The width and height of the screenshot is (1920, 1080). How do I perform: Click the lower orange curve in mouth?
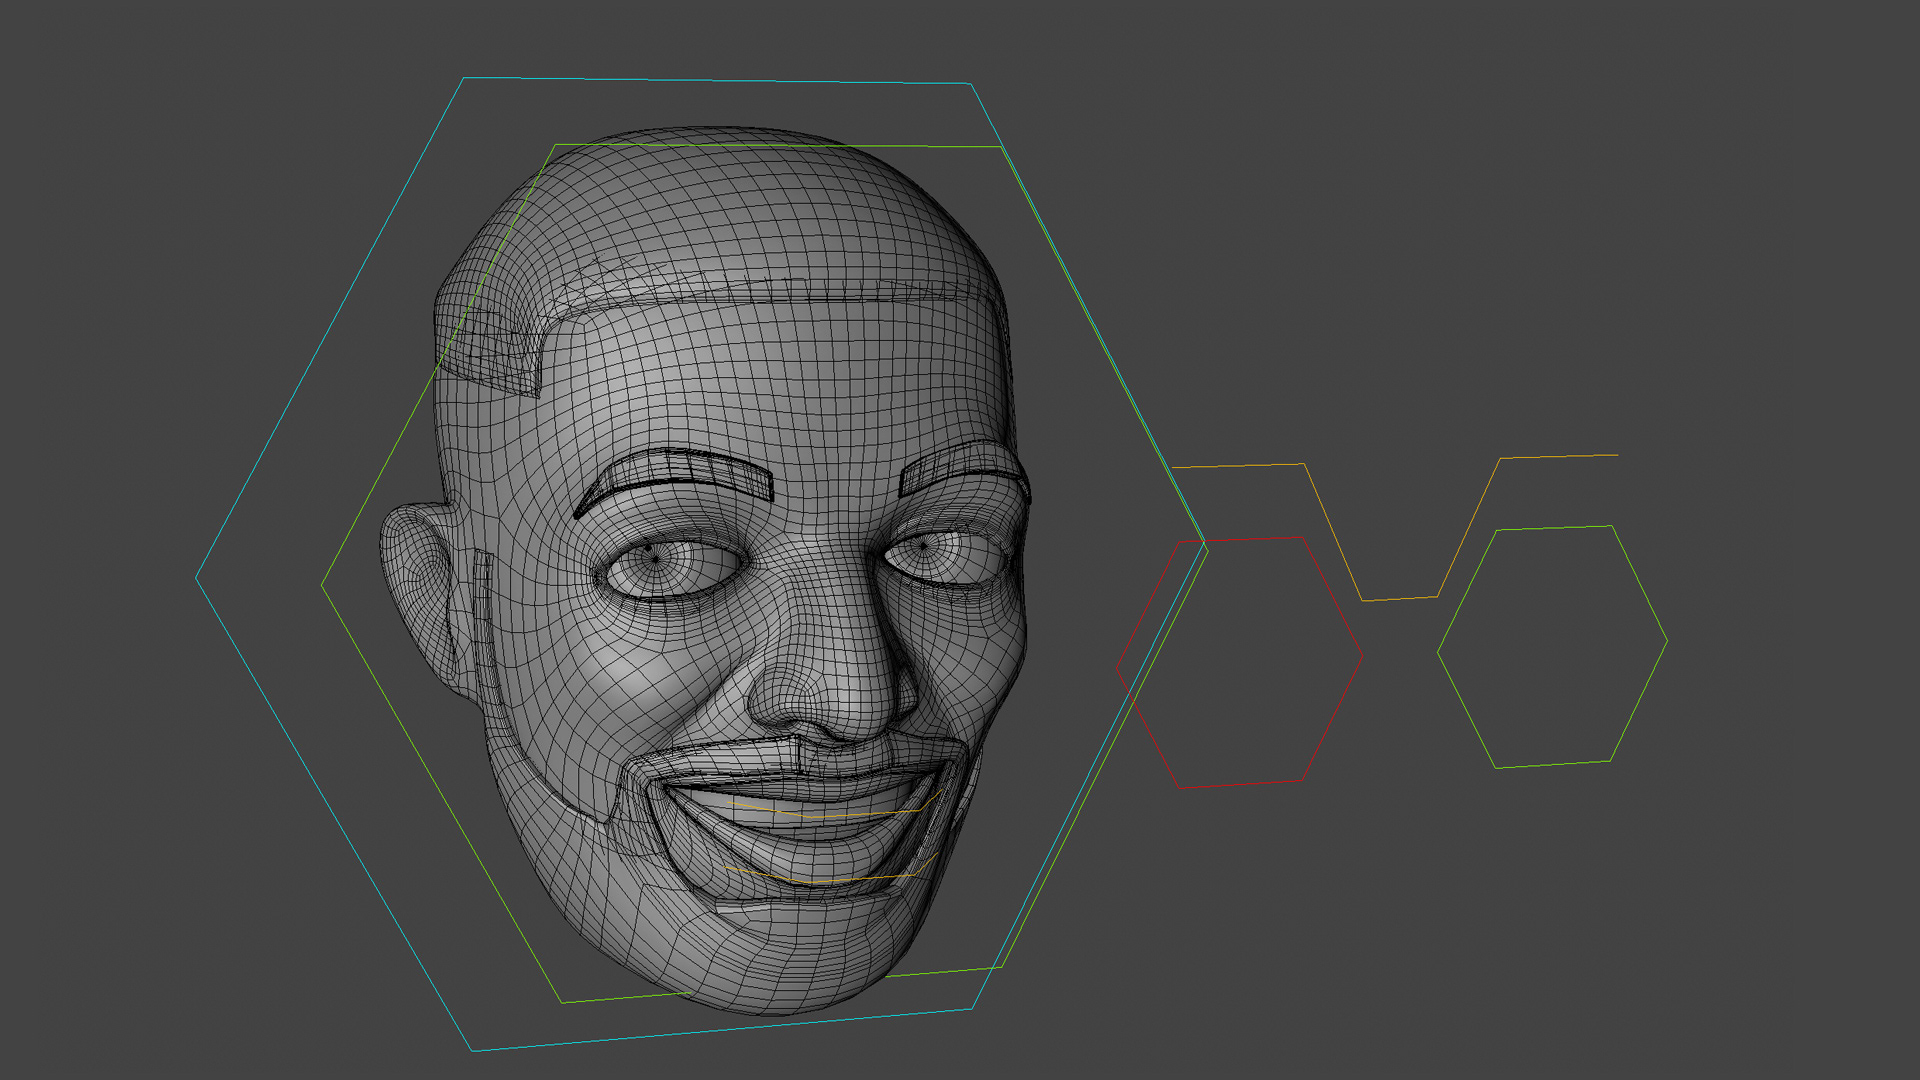pyautogui.click(x=830, y=882)
